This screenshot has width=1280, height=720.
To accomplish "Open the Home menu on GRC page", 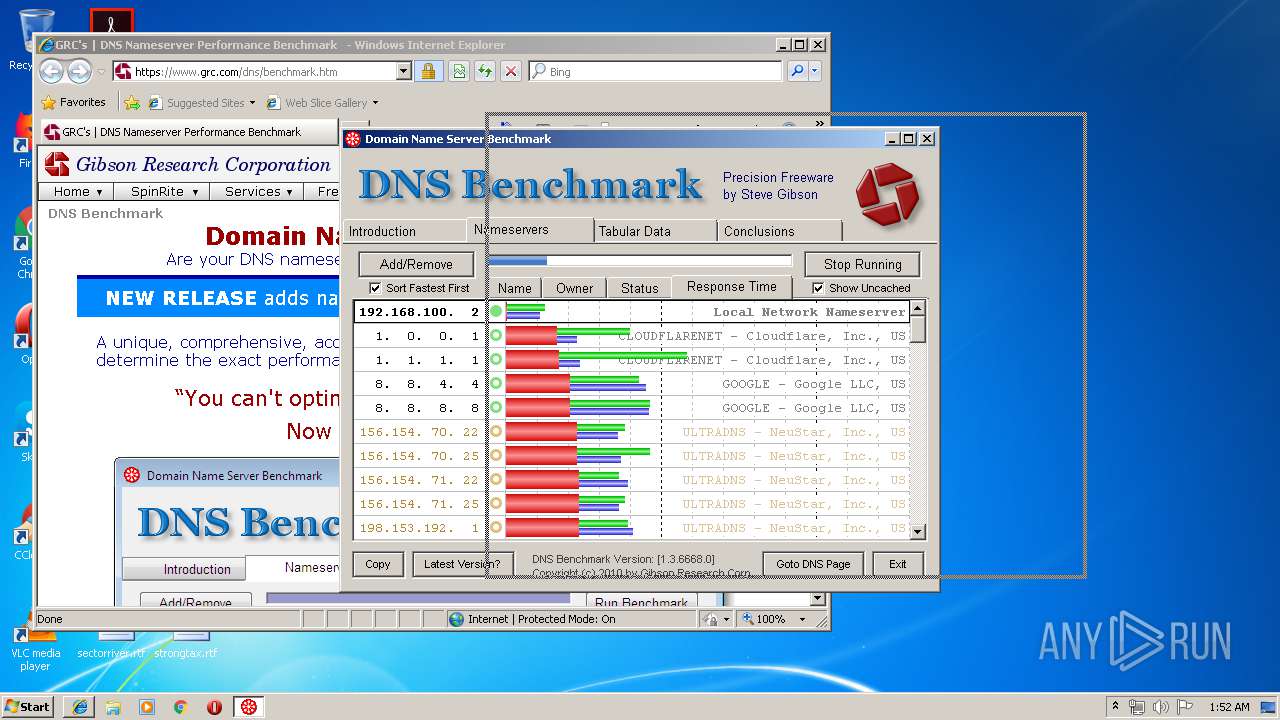I will coord(77,191).
